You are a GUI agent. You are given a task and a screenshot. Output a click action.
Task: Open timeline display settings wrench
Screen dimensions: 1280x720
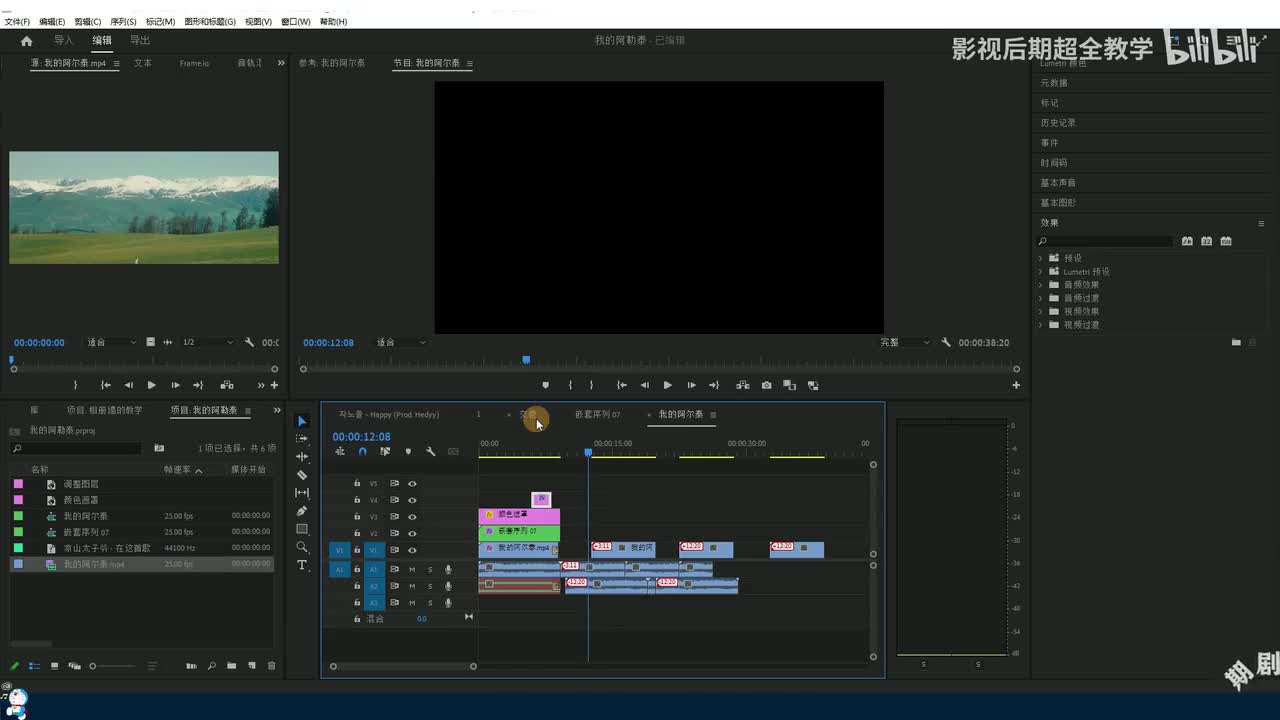coord(430,452)
